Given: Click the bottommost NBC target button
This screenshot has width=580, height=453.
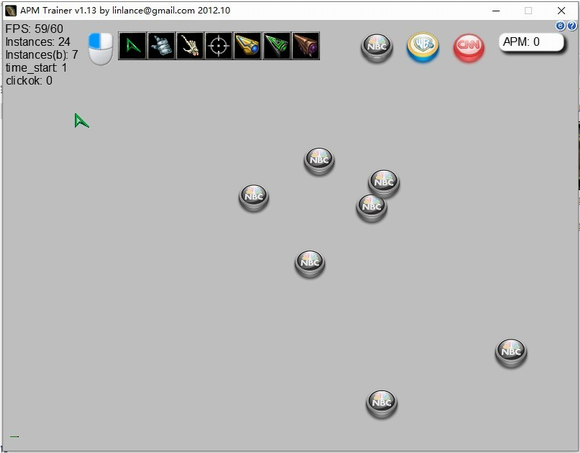Looking at the screenshot, I should (382, 403).
